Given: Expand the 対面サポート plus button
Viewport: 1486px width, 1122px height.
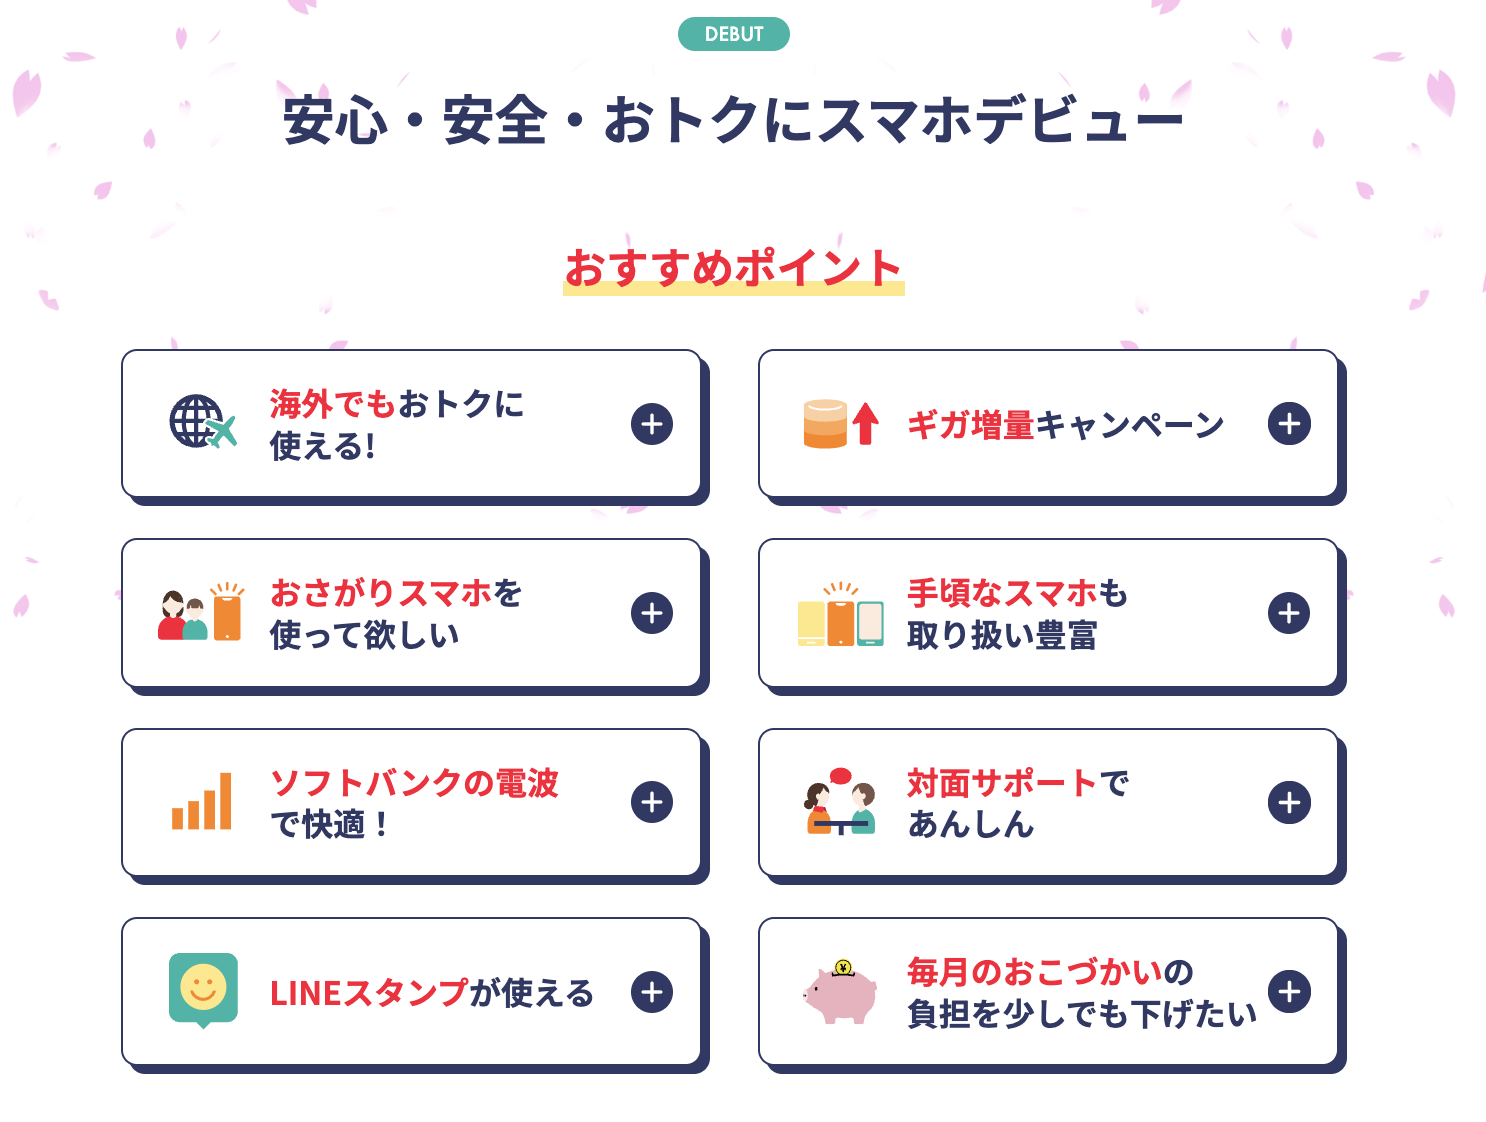Looking at the screenshot, I should click(x=1289, y=802).
